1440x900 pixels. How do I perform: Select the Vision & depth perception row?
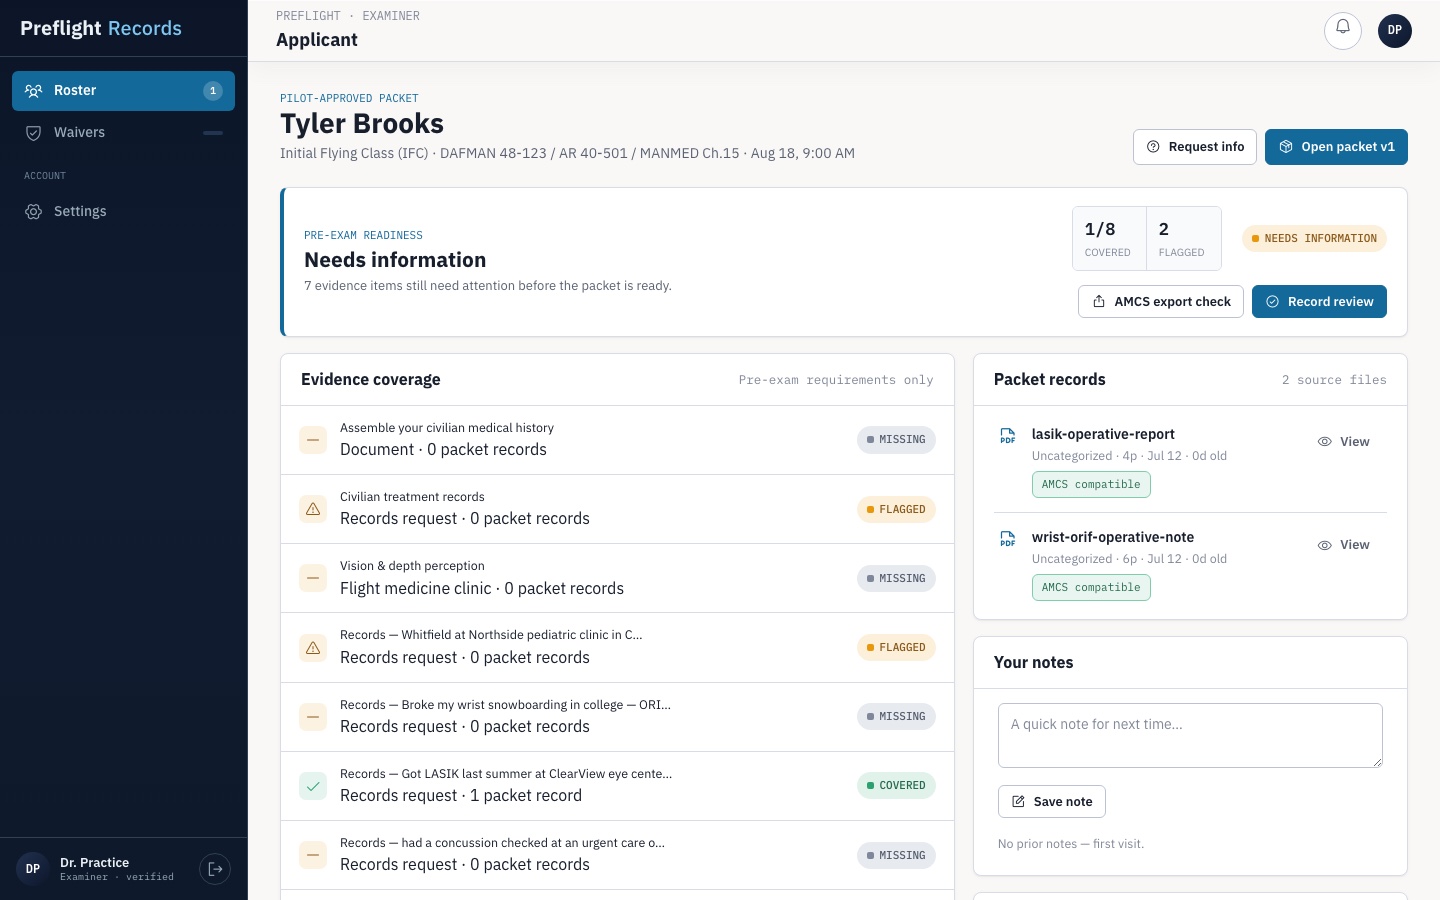617,579
